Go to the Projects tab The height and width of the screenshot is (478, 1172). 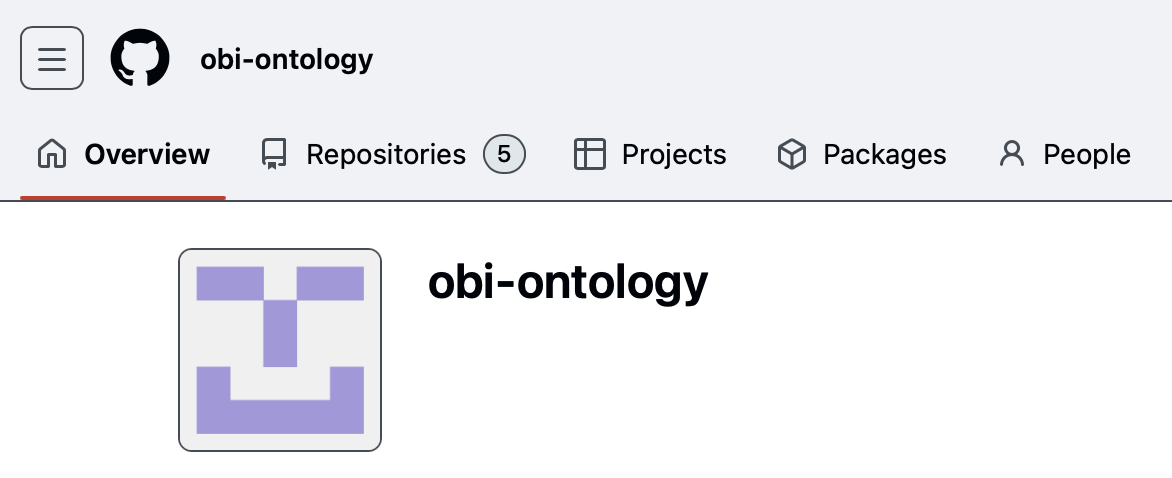tap(673, 154)
